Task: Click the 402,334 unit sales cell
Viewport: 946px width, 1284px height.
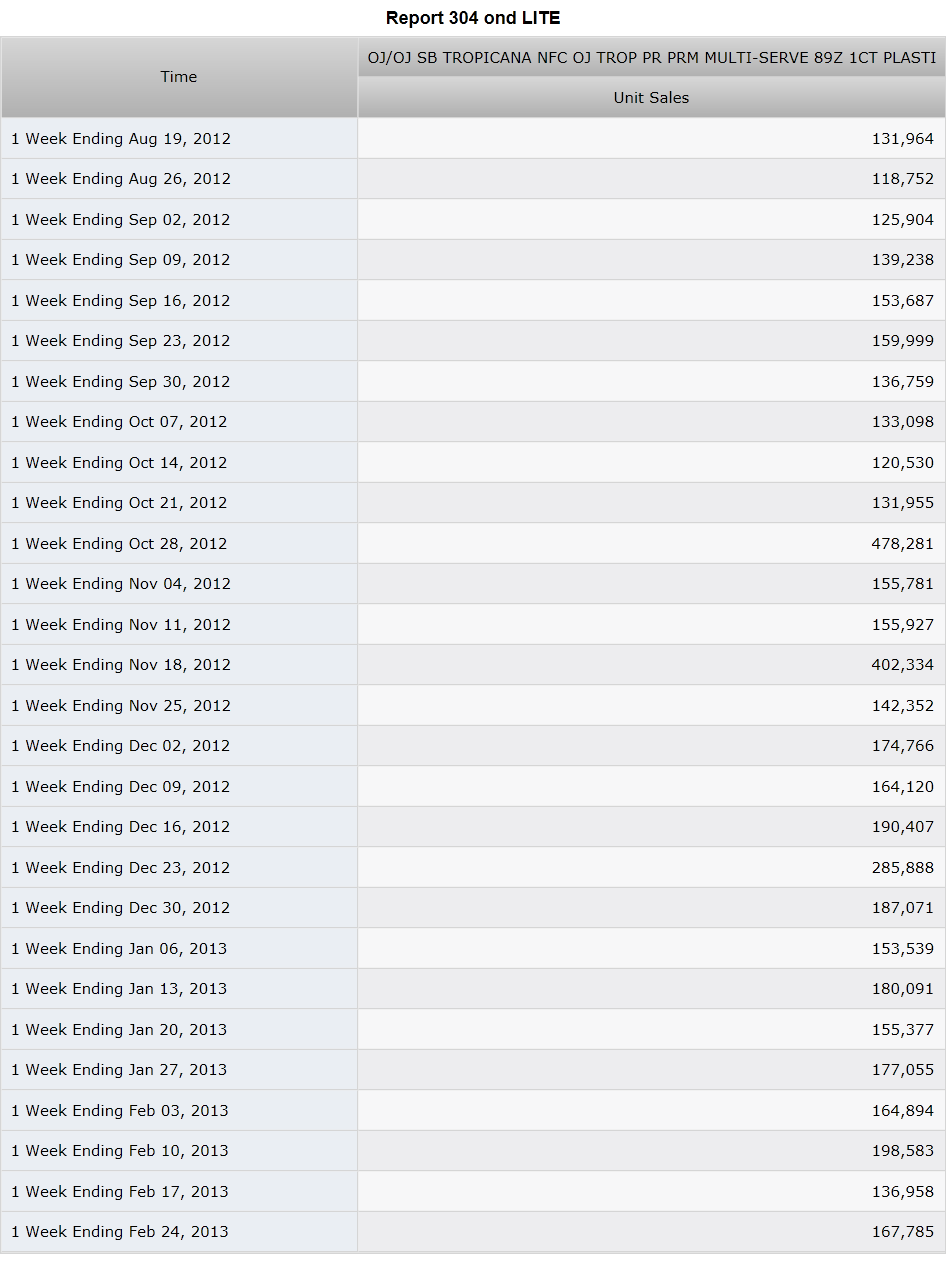Action: point(651,664)
